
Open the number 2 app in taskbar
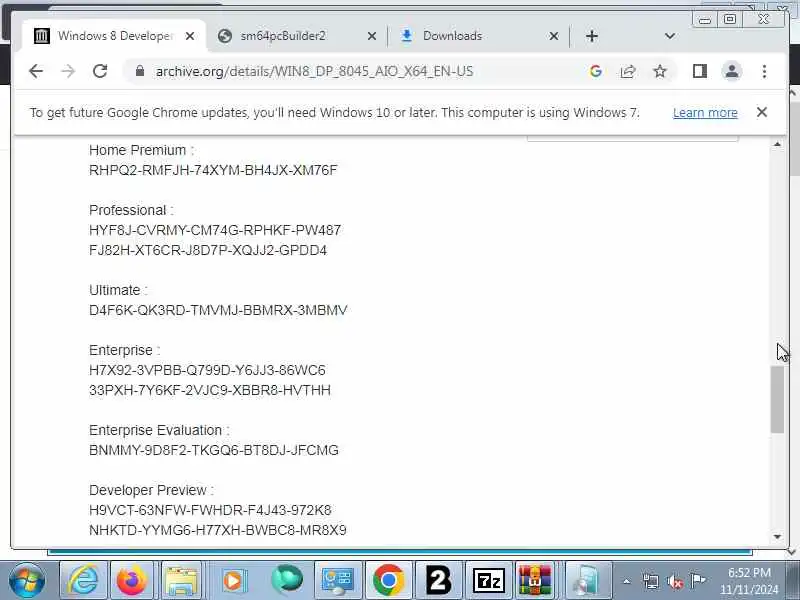point(439,581)
